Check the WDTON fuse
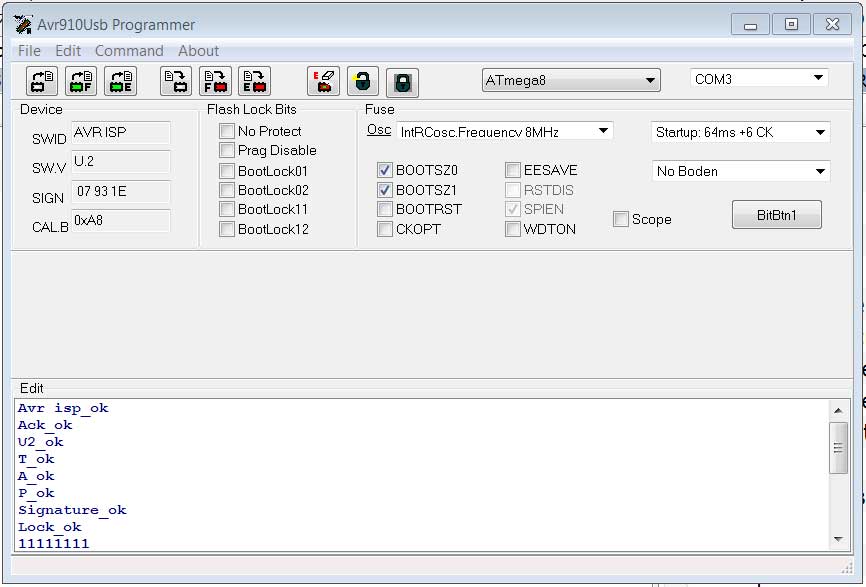Screen dimensions: 866x587 click(513, 229)
